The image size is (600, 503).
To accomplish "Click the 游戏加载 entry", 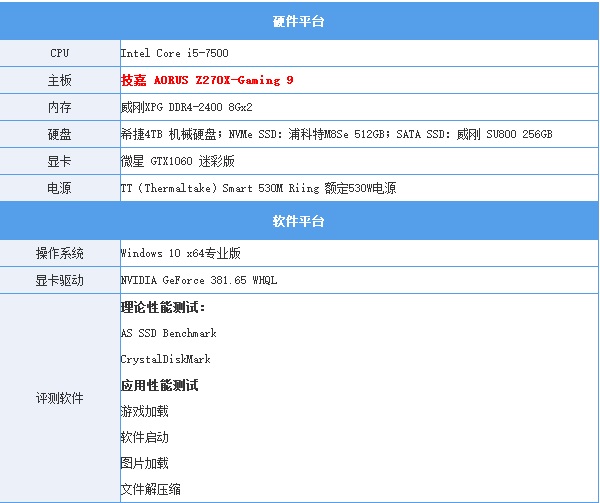I will pyautogui.click(x=144, y=411).
